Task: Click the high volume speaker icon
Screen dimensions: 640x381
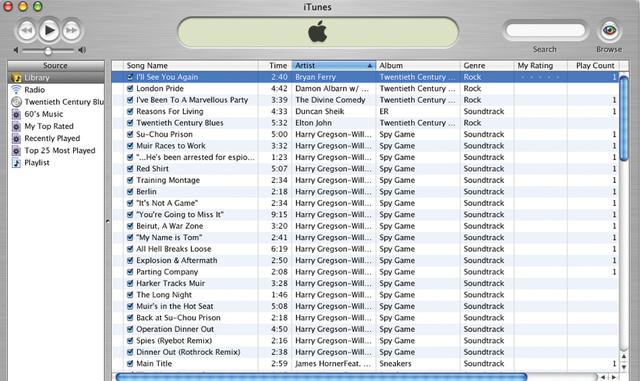Action: (x=82, y=50)
